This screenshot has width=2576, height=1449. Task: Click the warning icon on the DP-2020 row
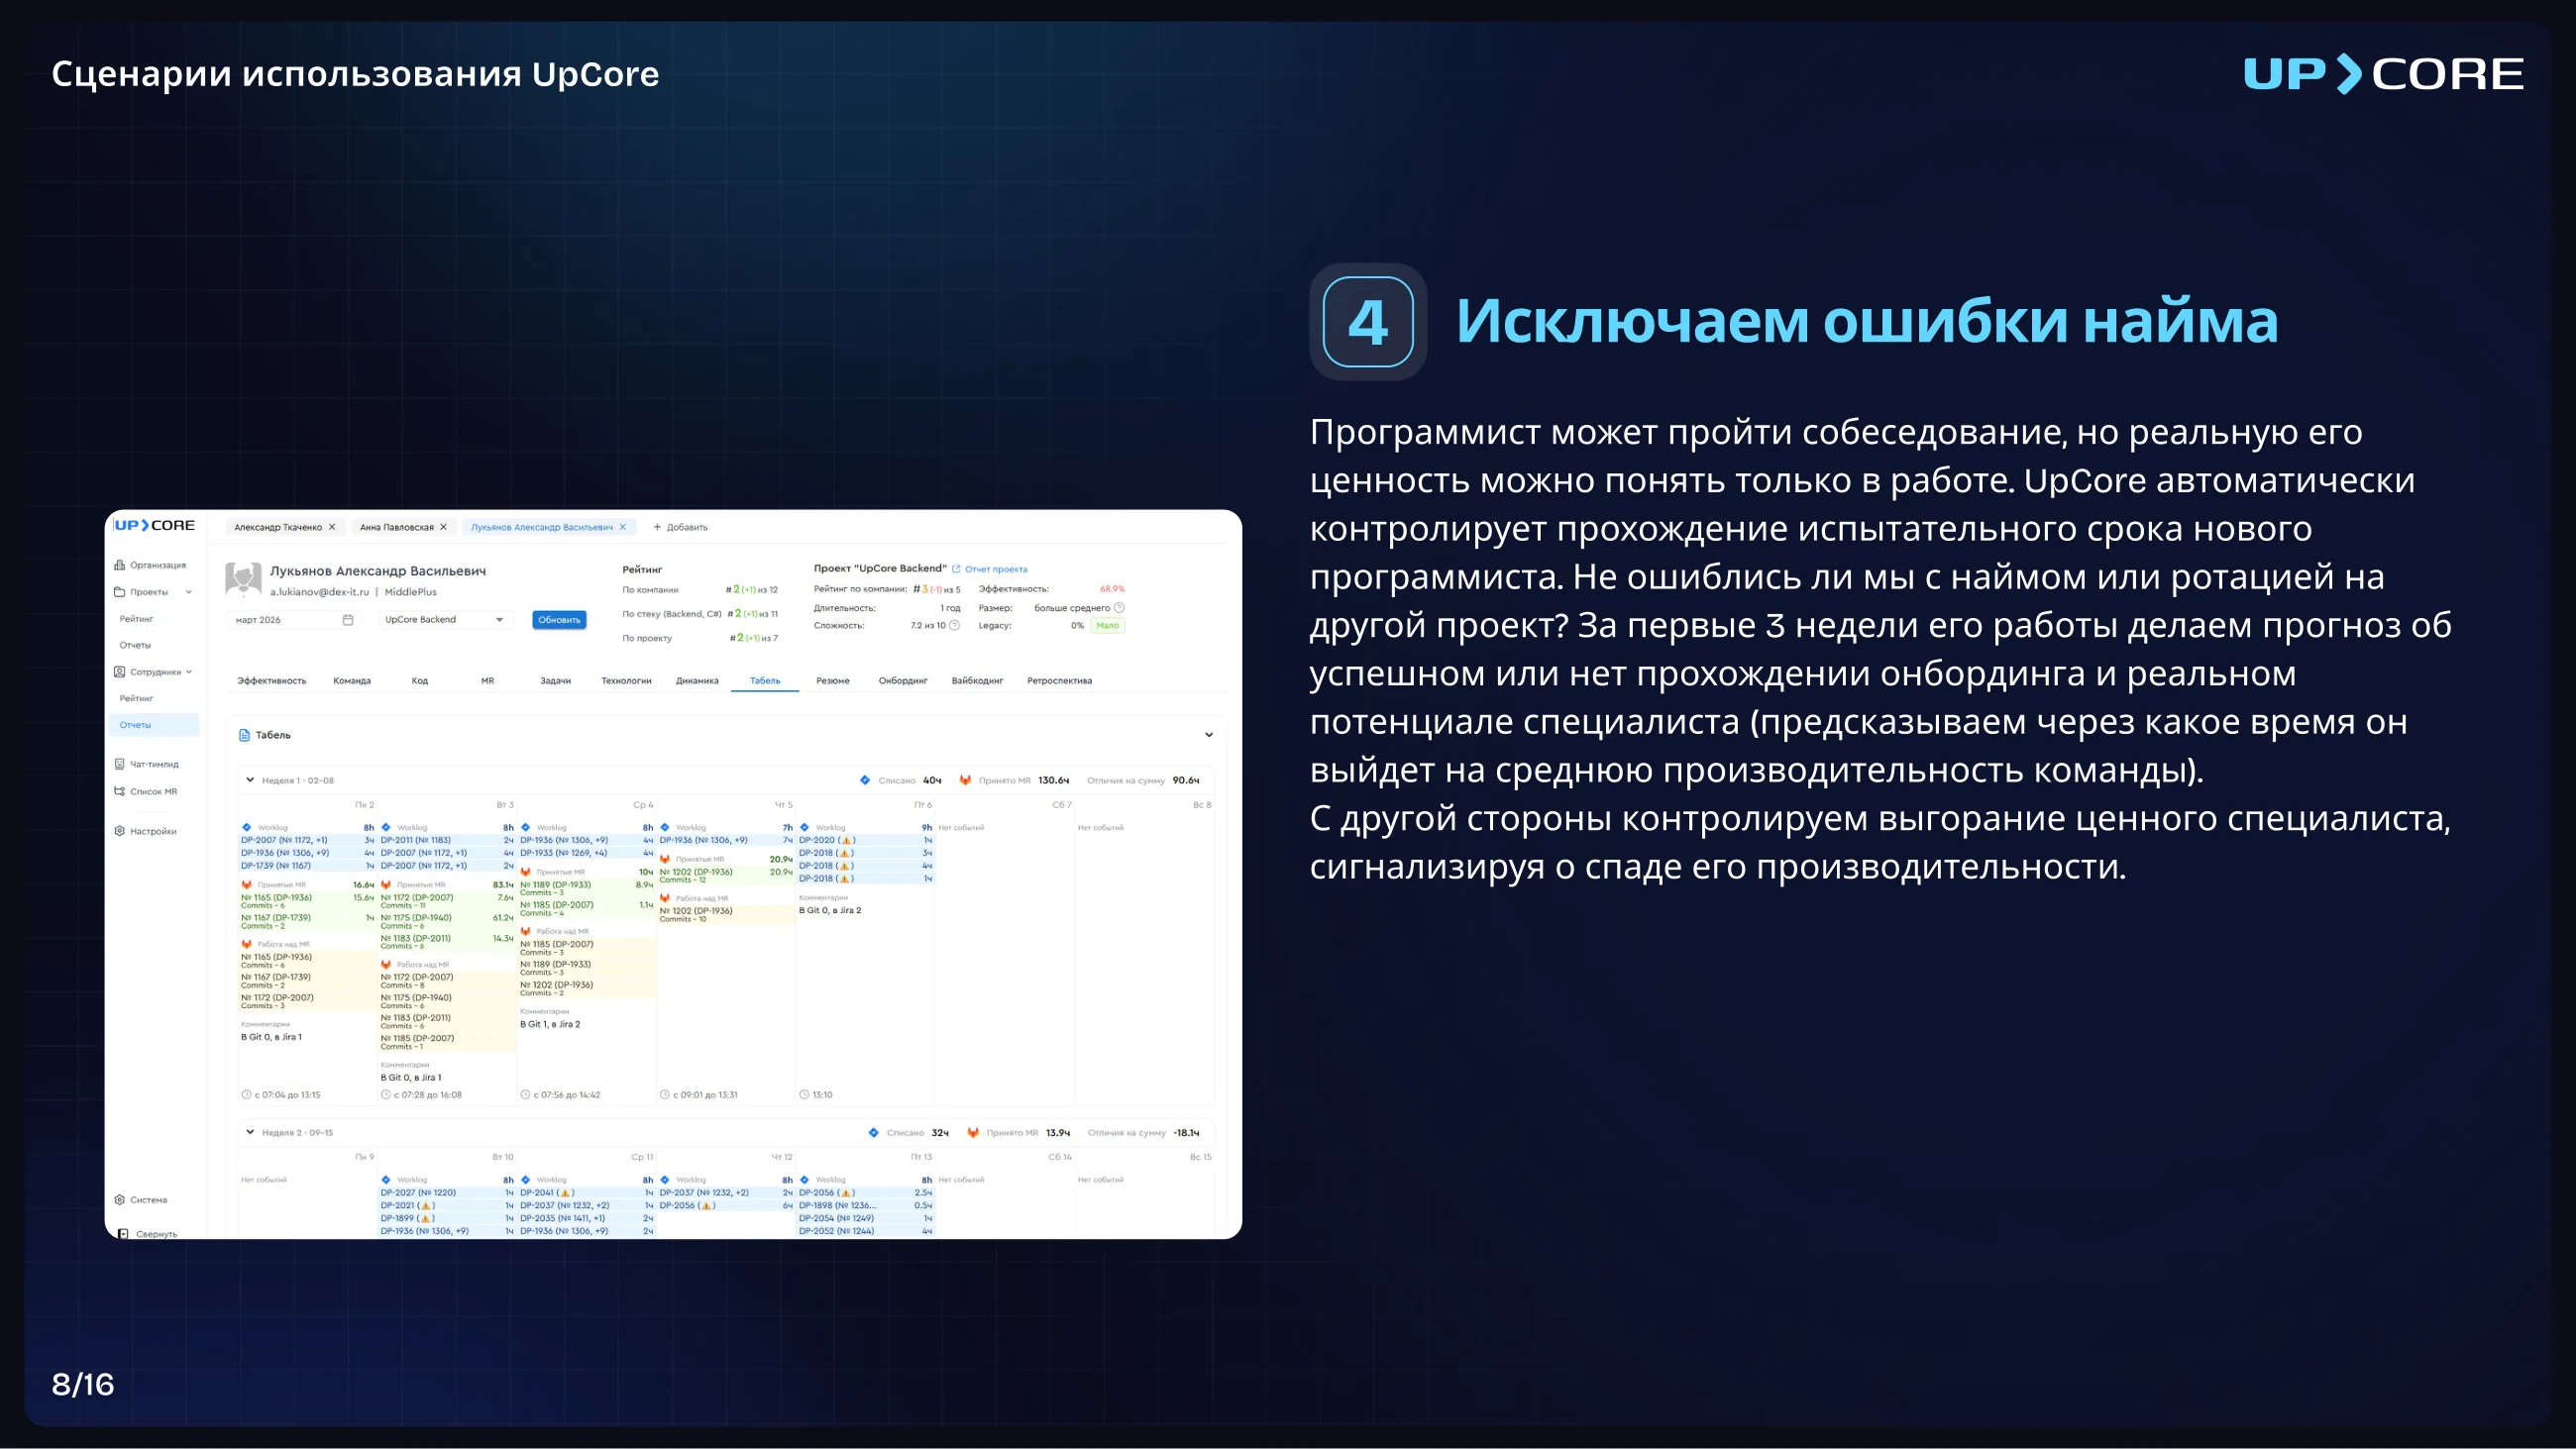846,840
